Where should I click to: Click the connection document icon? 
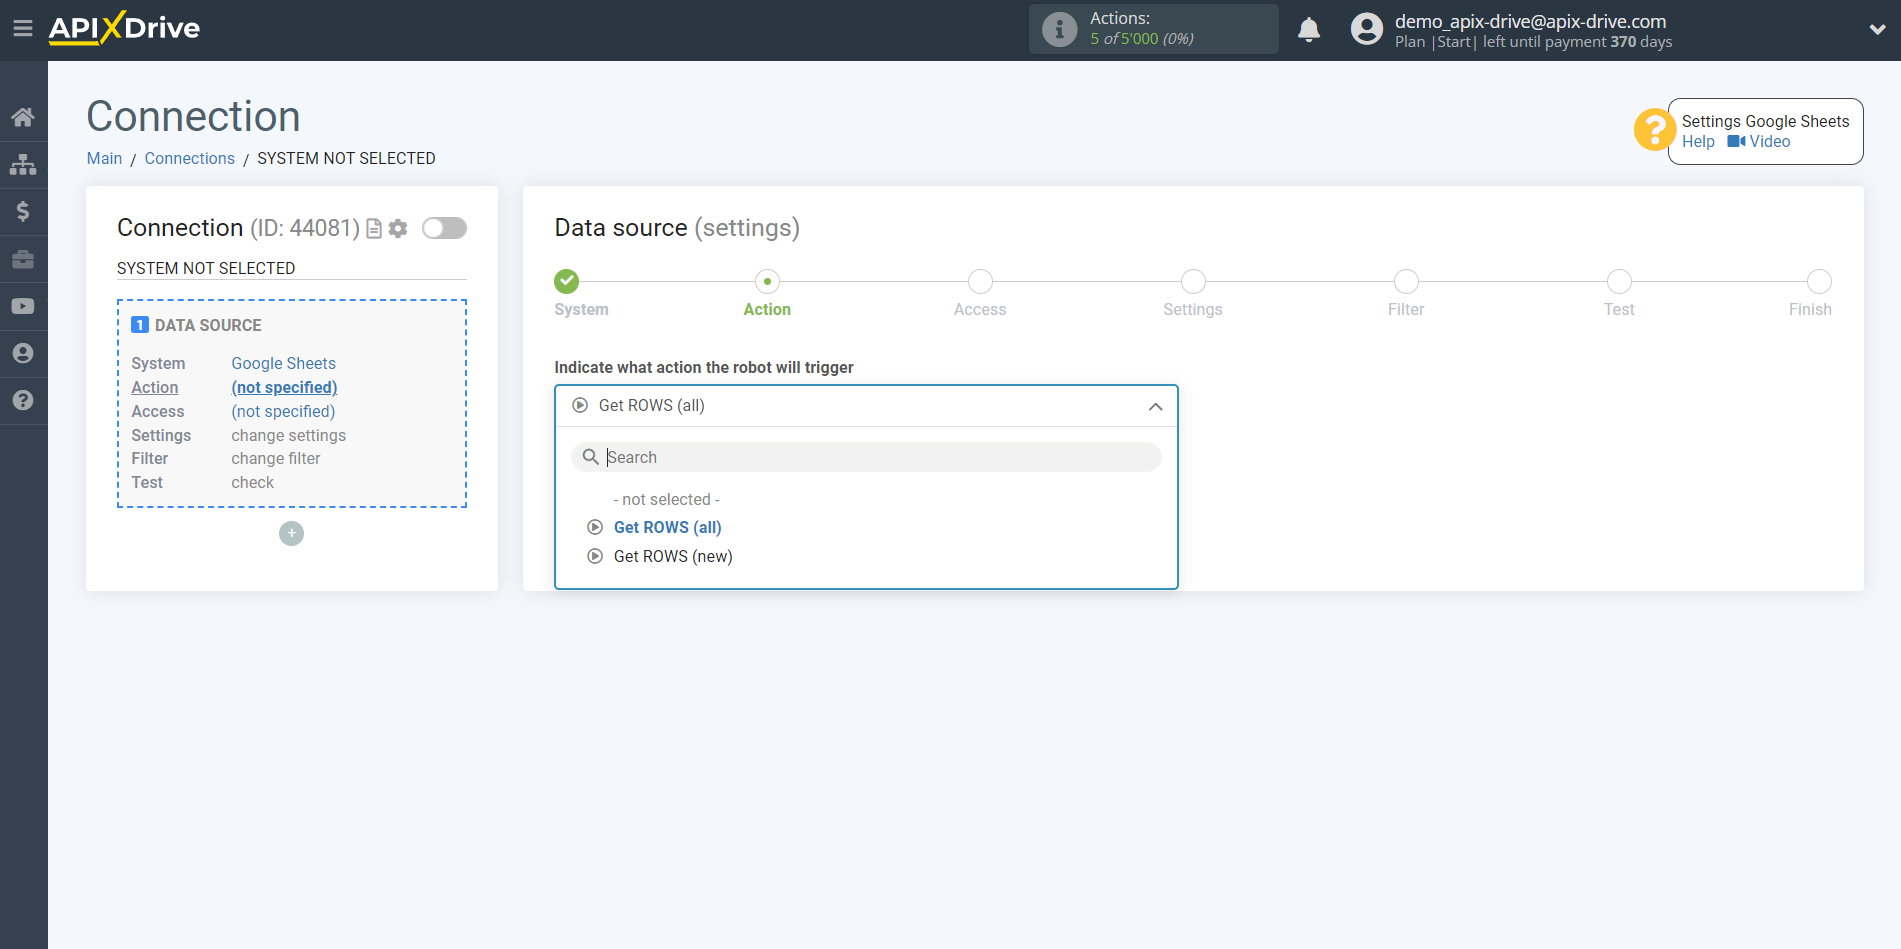click(x=374, y=229)
